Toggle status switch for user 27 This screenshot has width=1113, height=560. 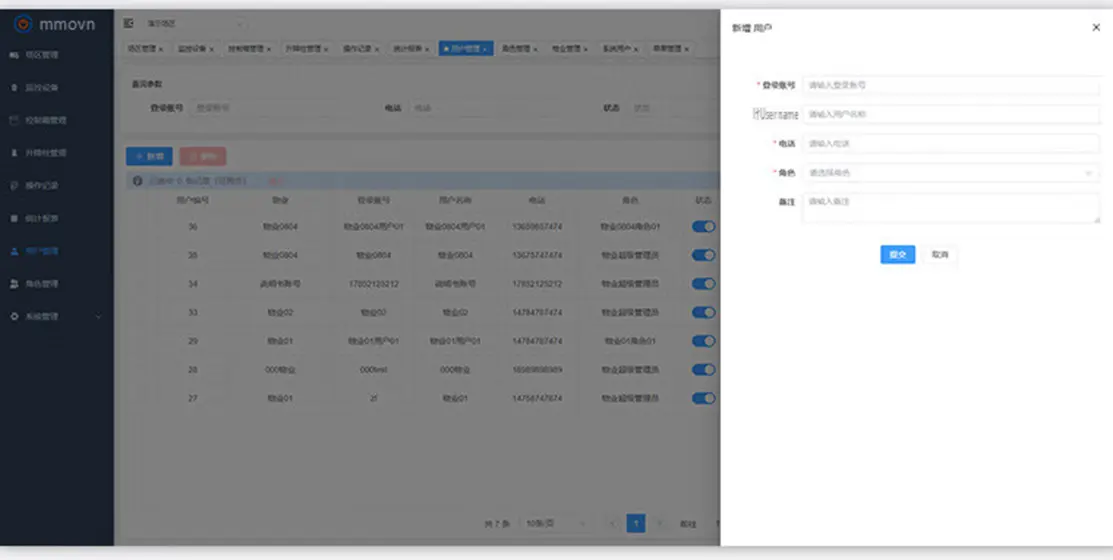pos(704,398)
